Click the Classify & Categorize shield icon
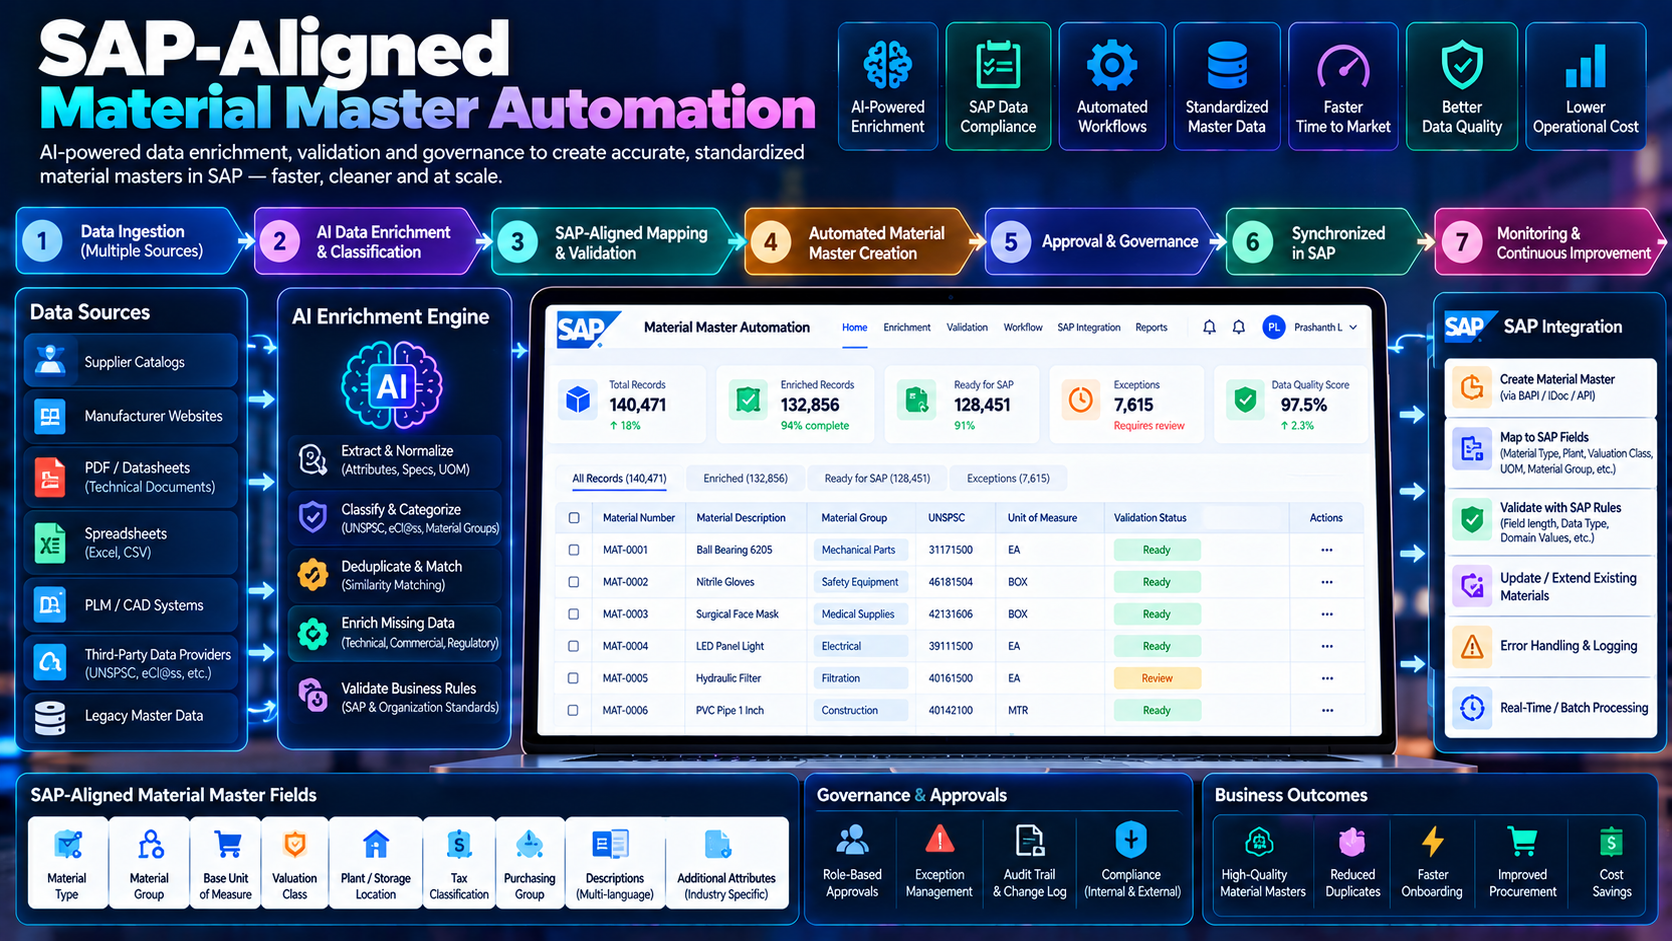The width and height of the screenshot is (1672, 941). tap(313, 518)
